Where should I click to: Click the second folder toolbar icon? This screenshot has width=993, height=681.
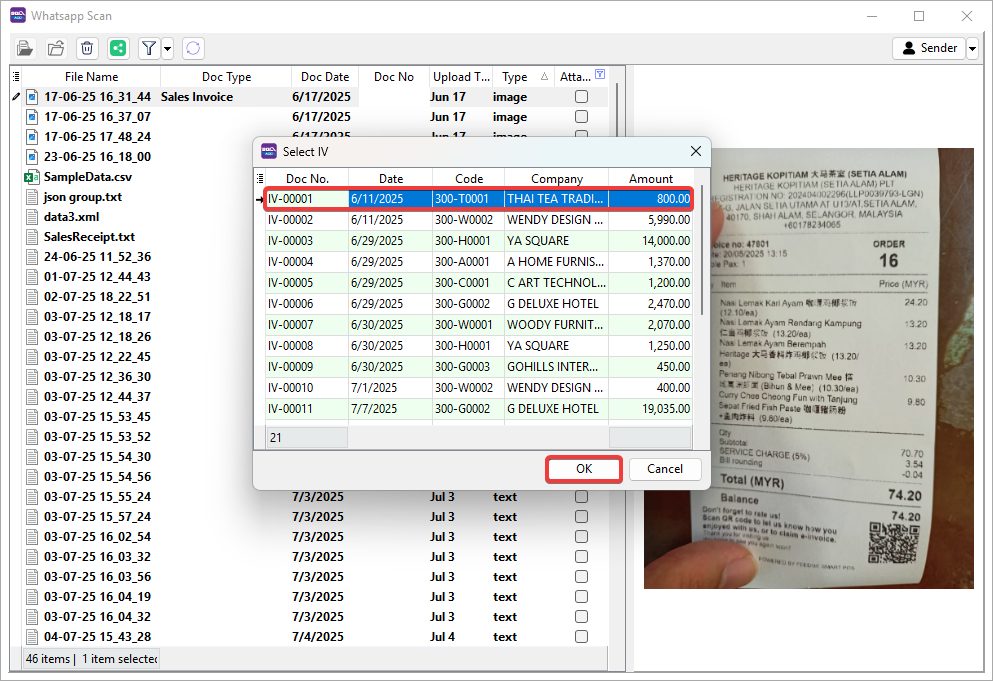pyautogui.click(x=56, y=48)
